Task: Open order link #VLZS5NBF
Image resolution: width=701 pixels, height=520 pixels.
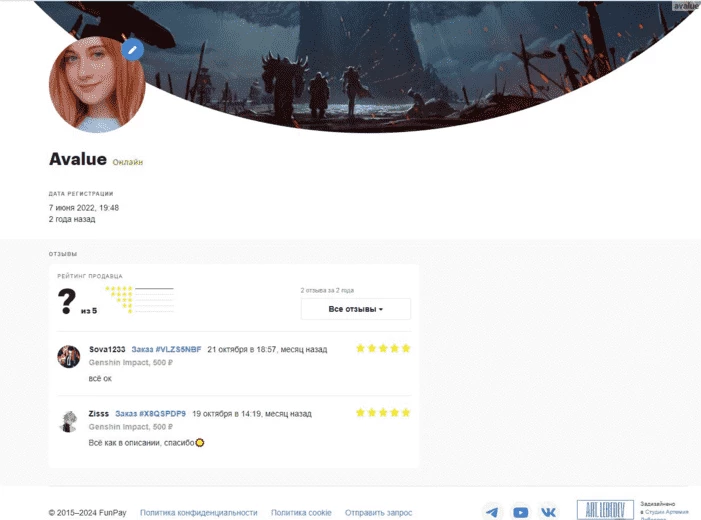Action: (166, 349)
